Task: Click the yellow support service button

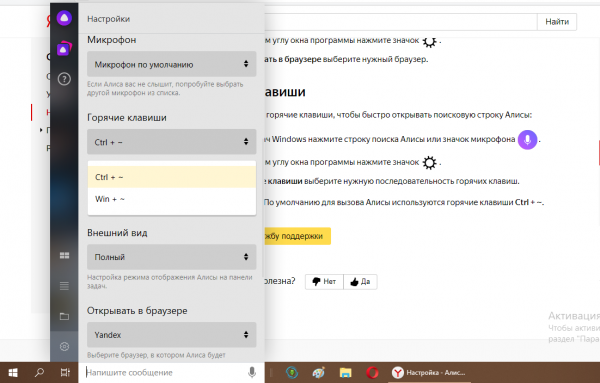Action: coord(297,236)
